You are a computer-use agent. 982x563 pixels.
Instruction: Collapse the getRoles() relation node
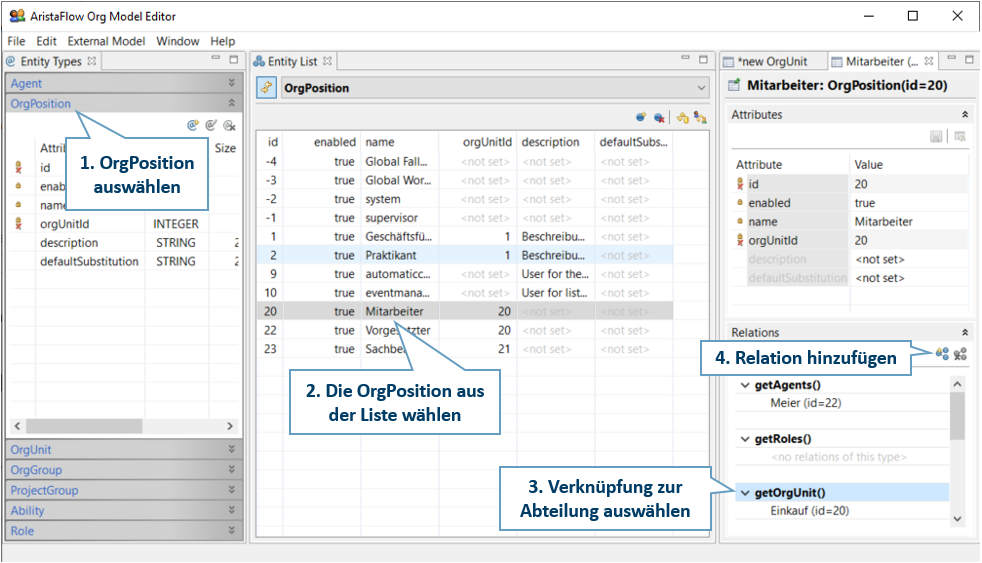pos(745,439)
